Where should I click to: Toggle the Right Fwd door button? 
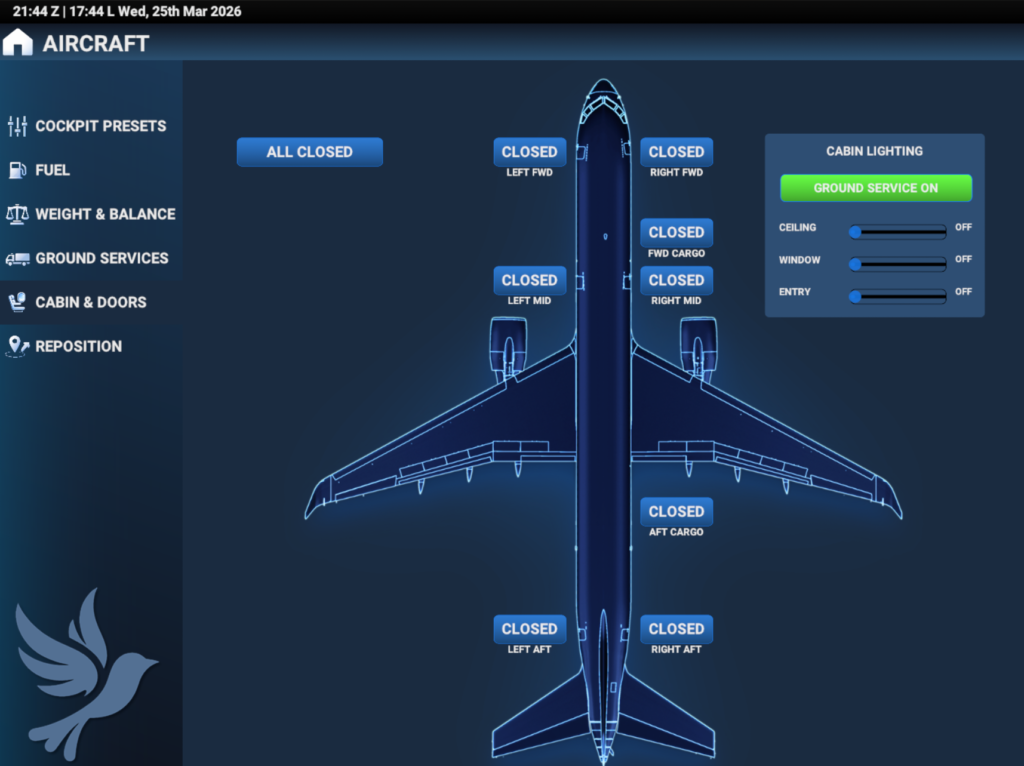676,152
